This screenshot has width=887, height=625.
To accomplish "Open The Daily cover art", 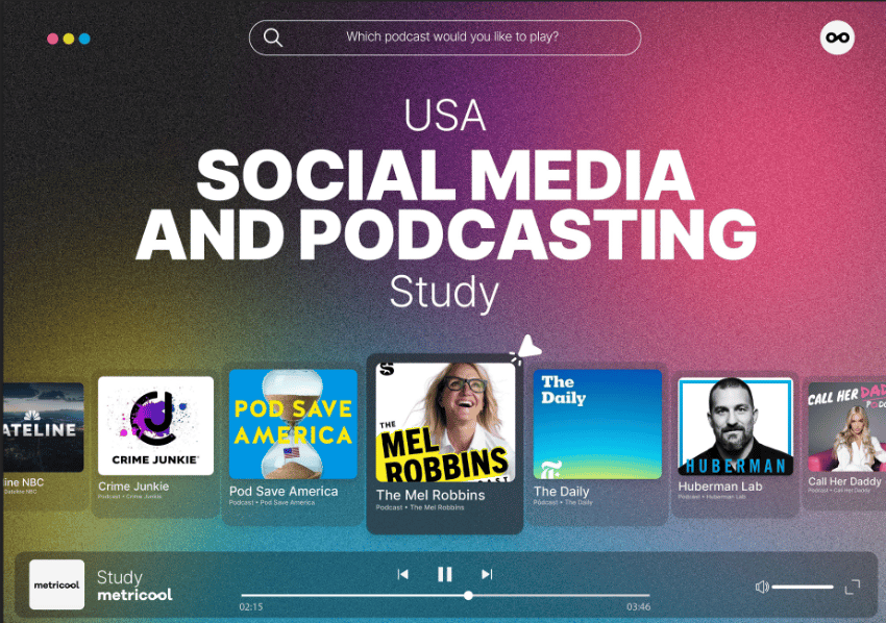I will click(597, 424).
